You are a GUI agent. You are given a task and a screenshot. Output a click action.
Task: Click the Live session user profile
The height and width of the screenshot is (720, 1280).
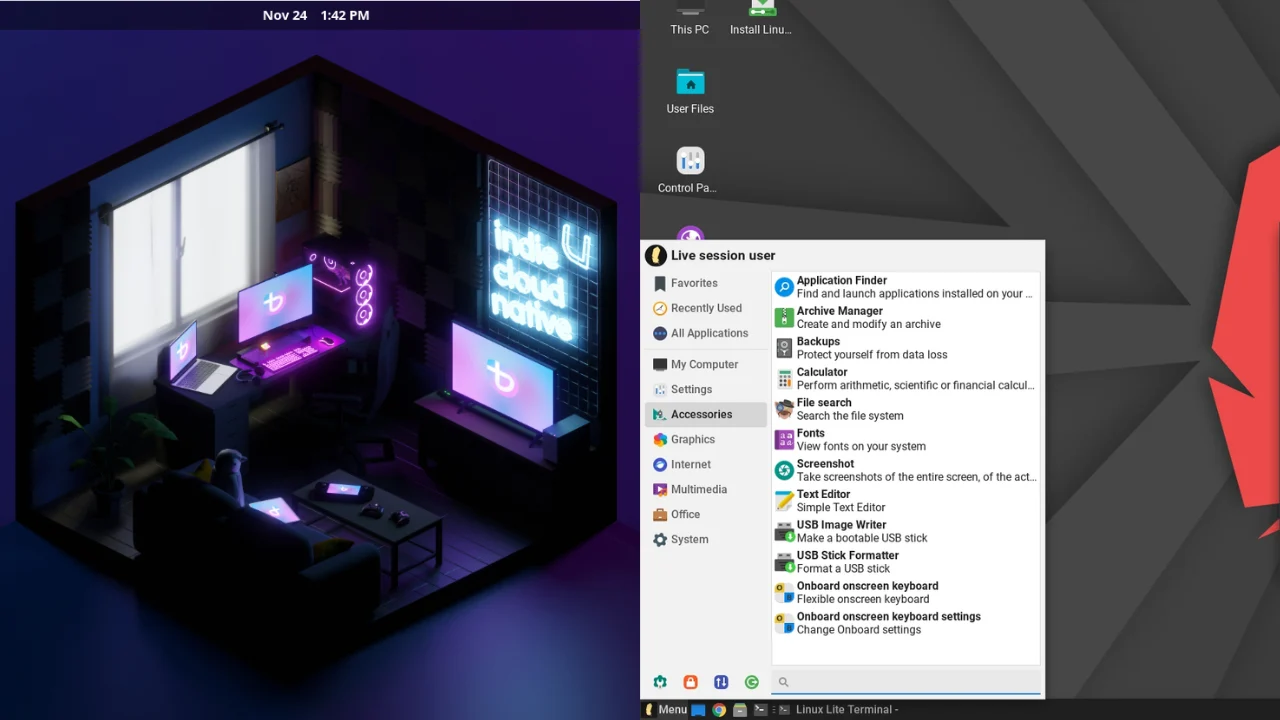point(710,255)
